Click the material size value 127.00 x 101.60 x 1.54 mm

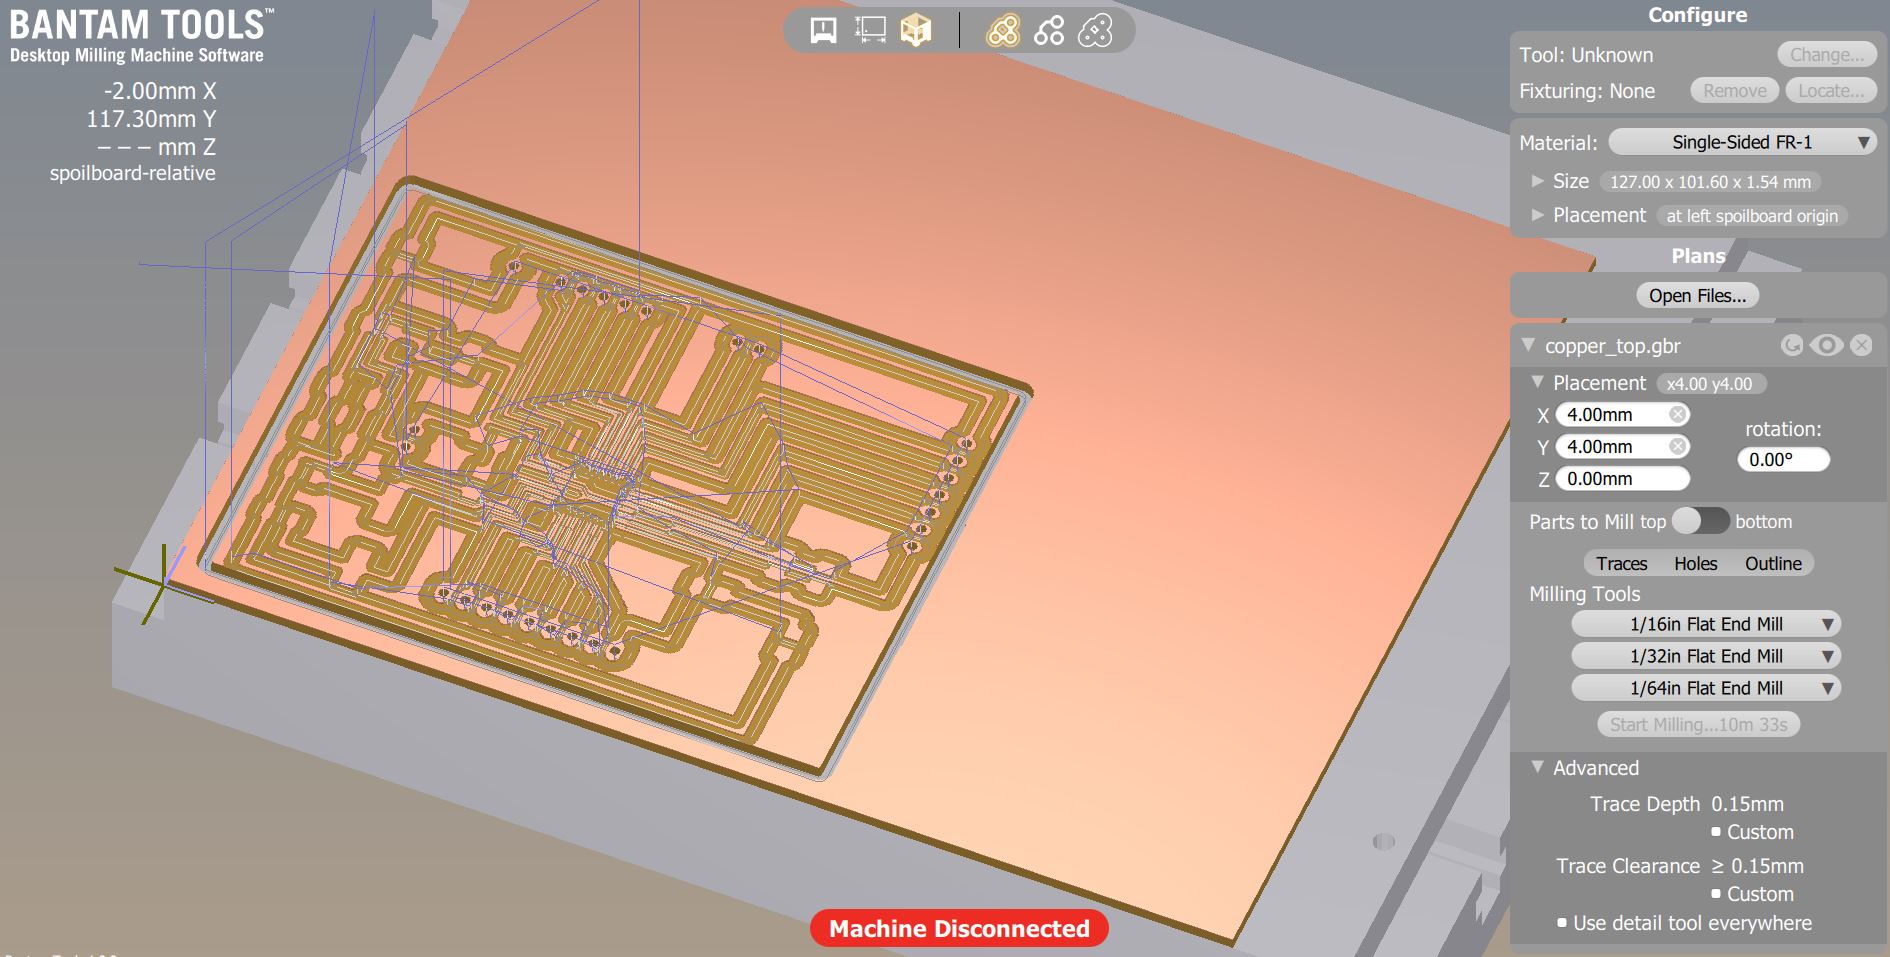tap(1710, 182)
